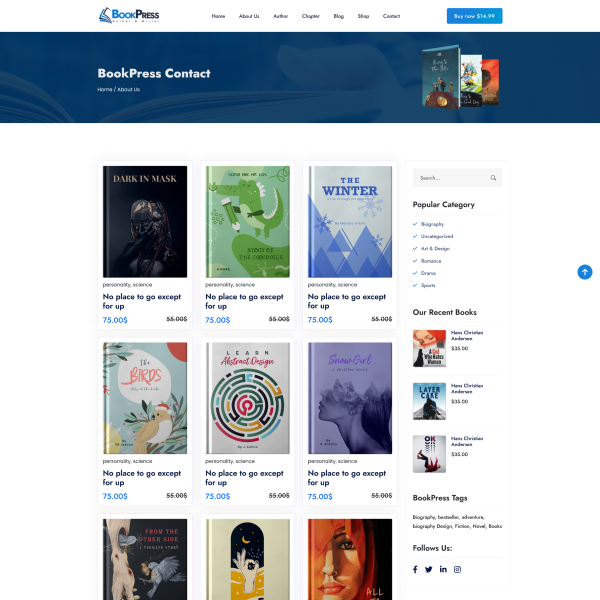Click the Home breadcrumb link

coord(104,89)
